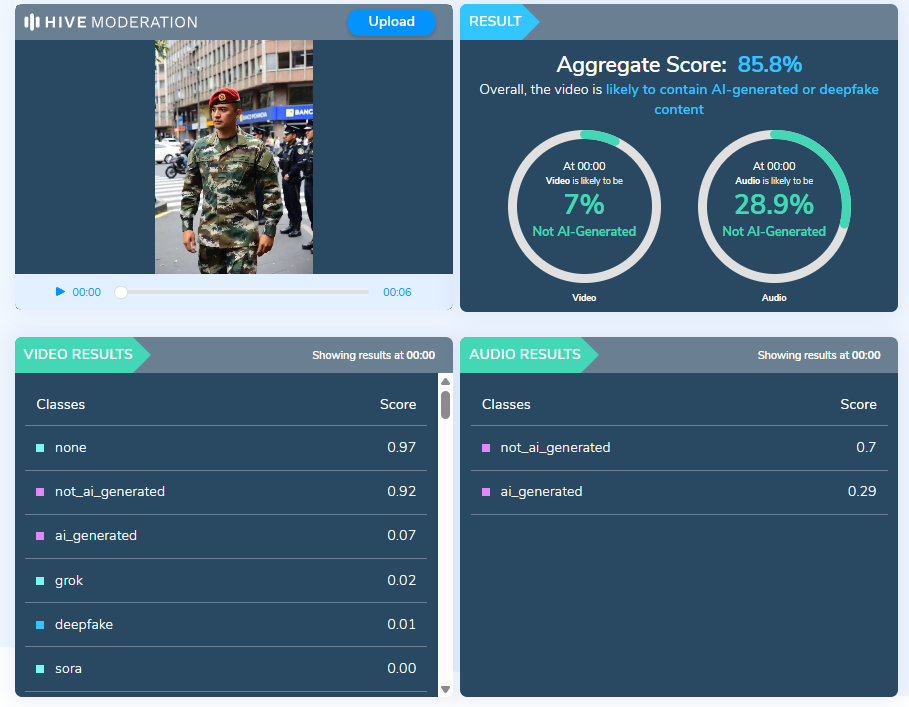Click the square icon beside the 'sora' class

(40, 668)
